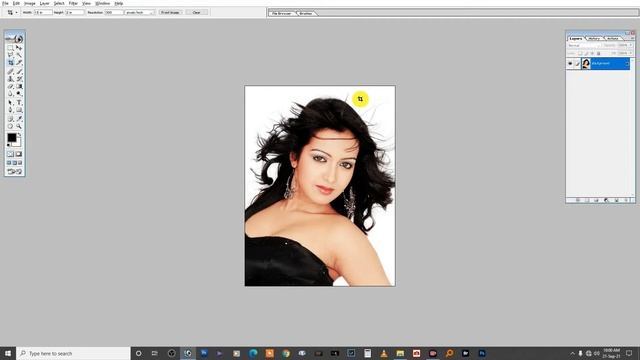Screen dimensions: 640x360
Task: Switch to the Actions tab
Action: (x=612, y=39)
